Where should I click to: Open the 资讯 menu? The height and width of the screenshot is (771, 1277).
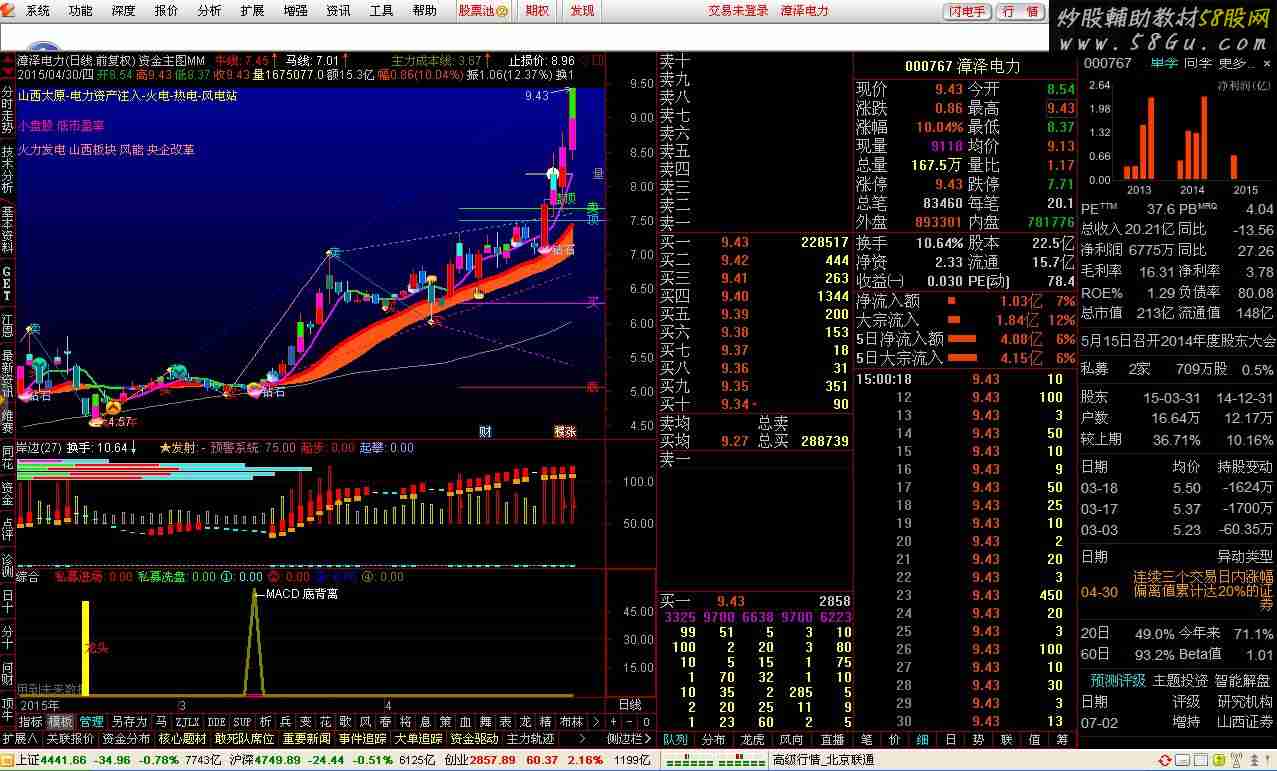(339, 11)
